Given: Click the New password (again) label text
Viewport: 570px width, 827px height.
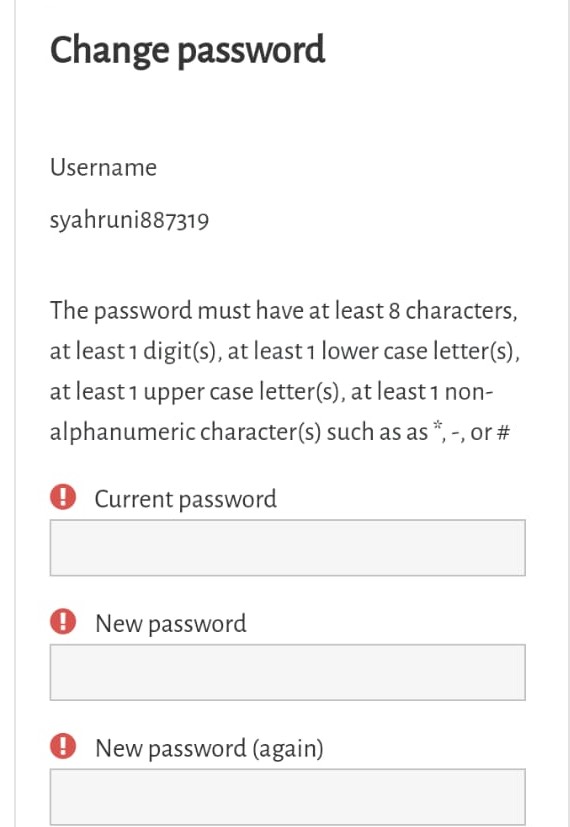Looking at the screenshot, I should click(x=209, y=748).
